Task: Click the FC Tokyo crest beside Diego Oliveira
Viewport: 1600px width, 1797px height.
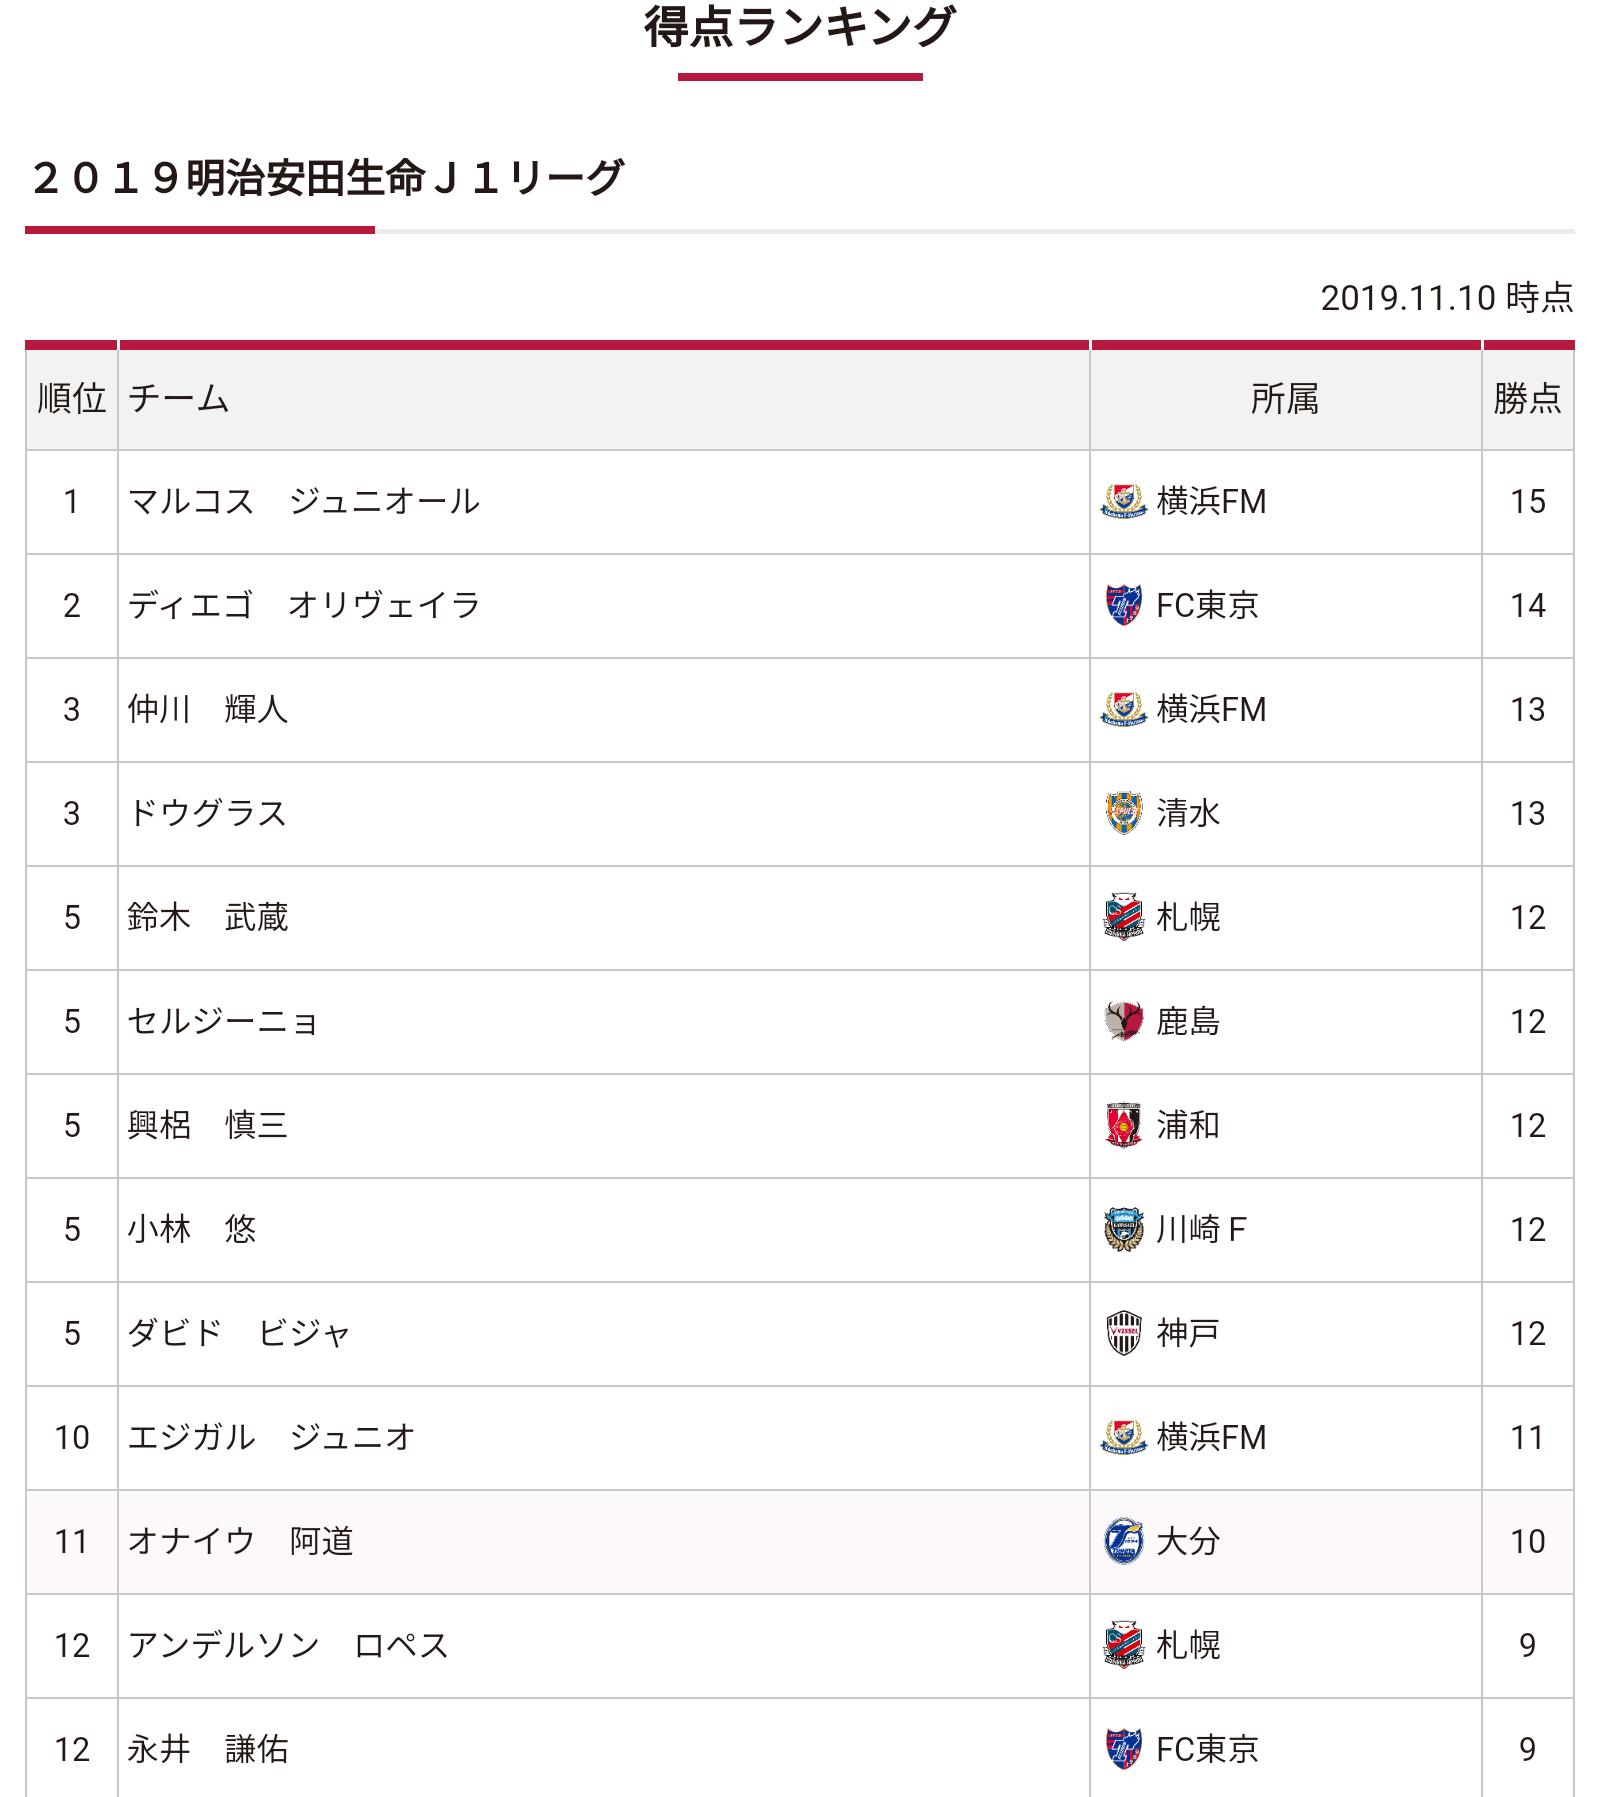Action: click(1123, 605)
